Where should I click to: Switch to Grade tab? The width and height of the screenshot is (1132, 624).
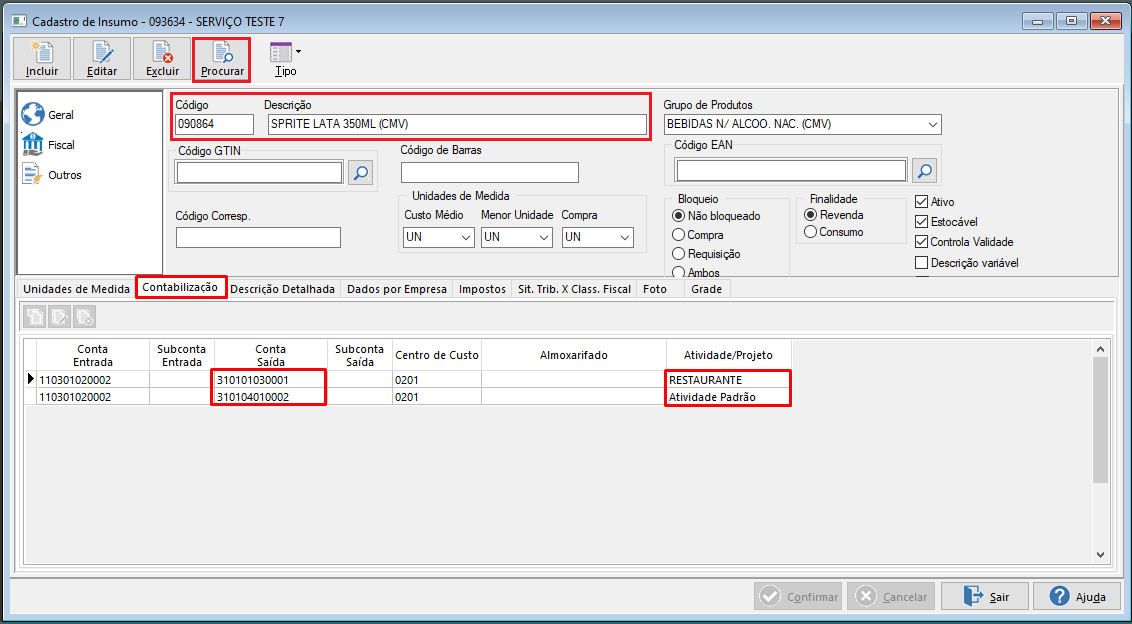[x=707, y=289]
